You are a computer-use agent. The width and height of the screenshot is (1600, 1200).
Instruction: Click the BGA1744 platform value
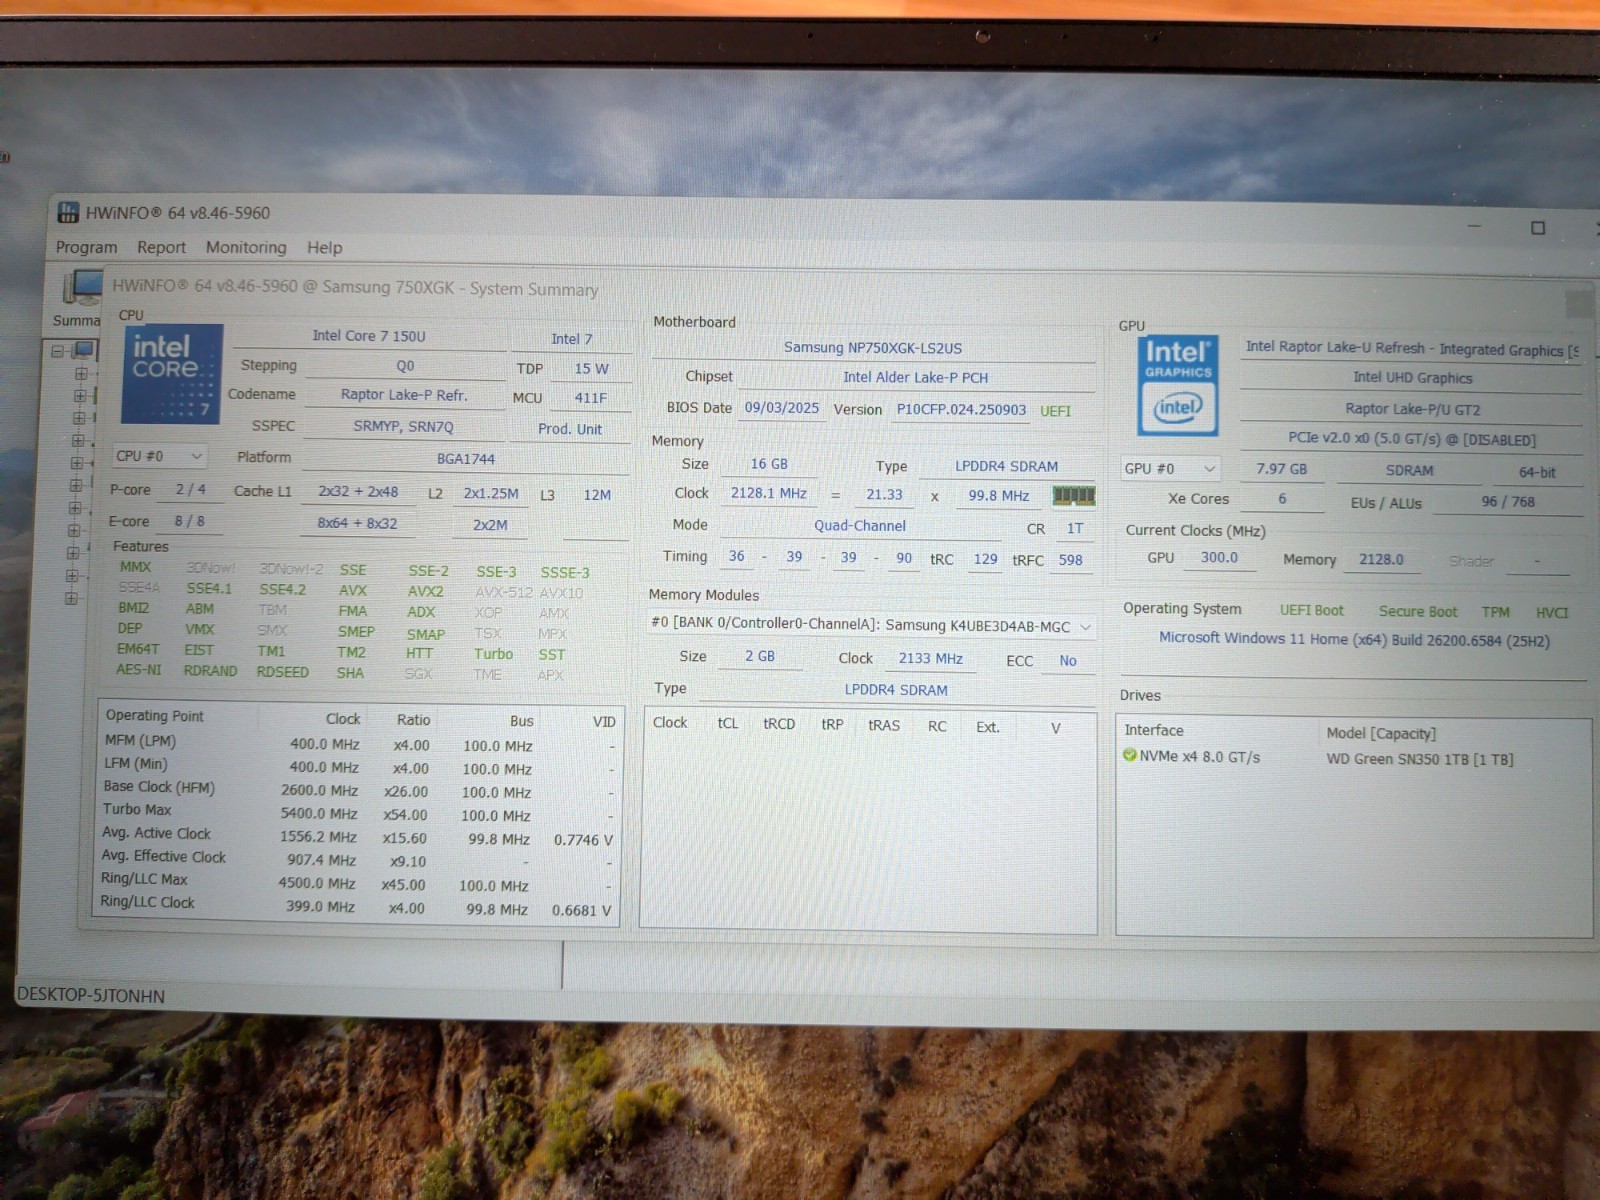tap(466, 459)
